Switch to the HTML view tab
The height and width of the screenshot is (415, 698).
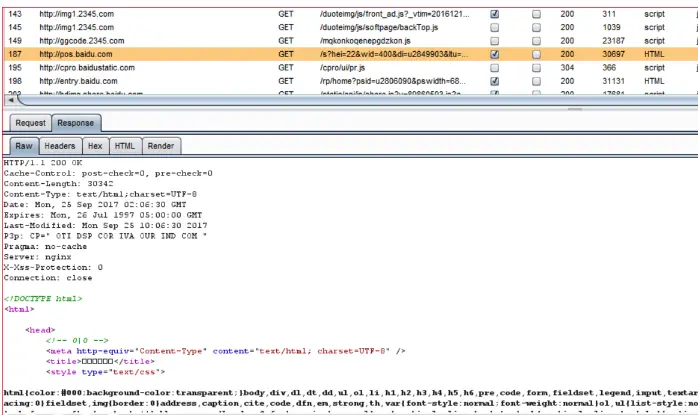click(x=125, y=146)
